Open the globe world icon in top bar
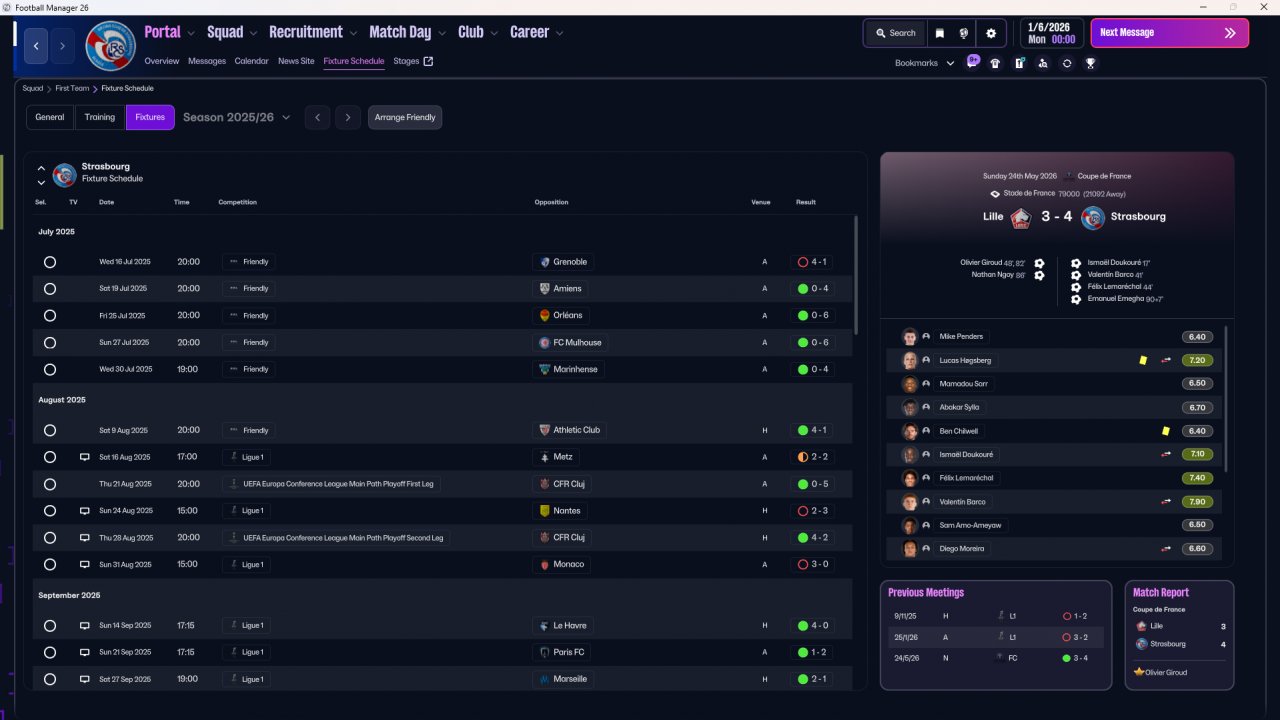 pos(964,33)
